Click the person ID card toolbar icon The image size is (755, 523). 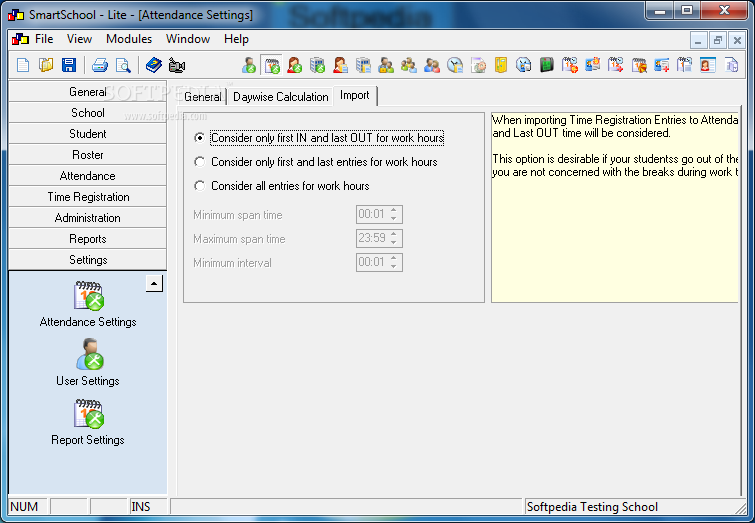tap(707, 65)
